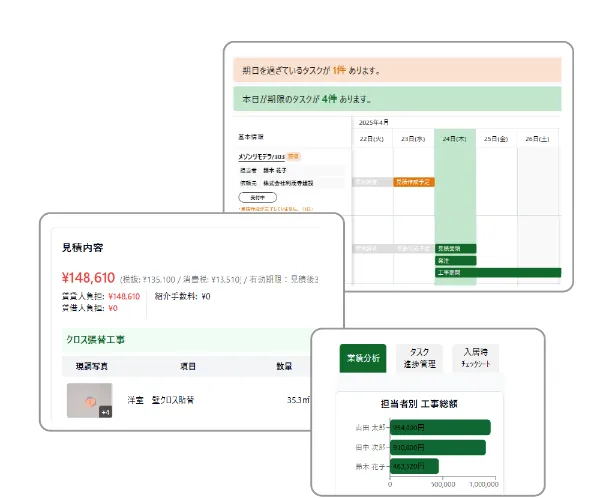Screen dimensions: 600x498
Task: Click the 田中 次郎 chart bar
Action: tap(438, 447)
